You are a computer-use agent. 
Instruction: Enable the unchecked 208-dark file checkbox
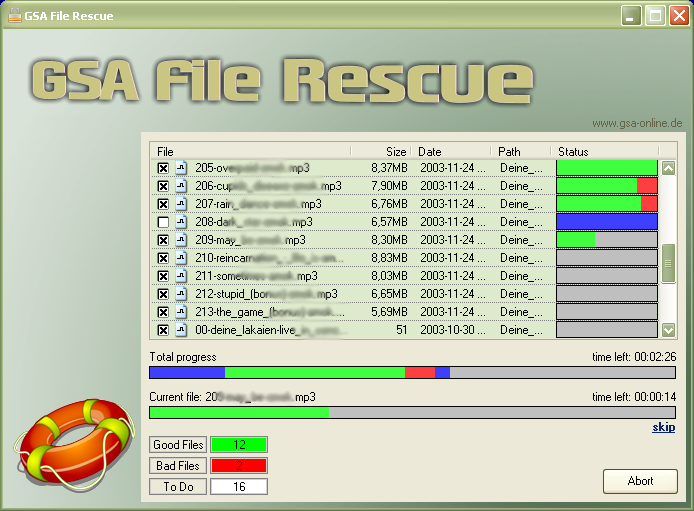[x=163, y=222]
